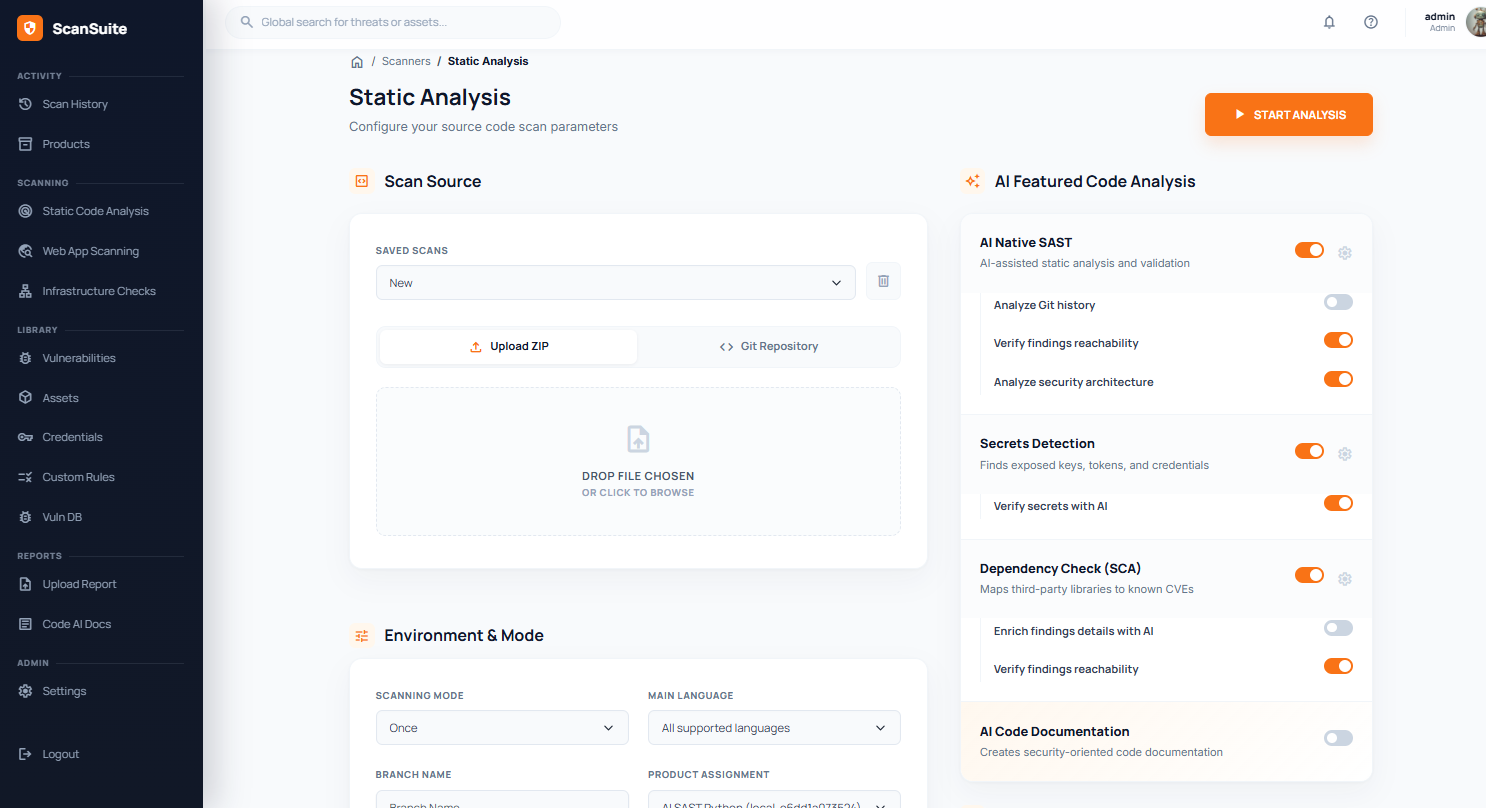Click the file upload icon in drop zone
Image resolution: width=1486 pixels, height=808 pixels.
[638, 439]
